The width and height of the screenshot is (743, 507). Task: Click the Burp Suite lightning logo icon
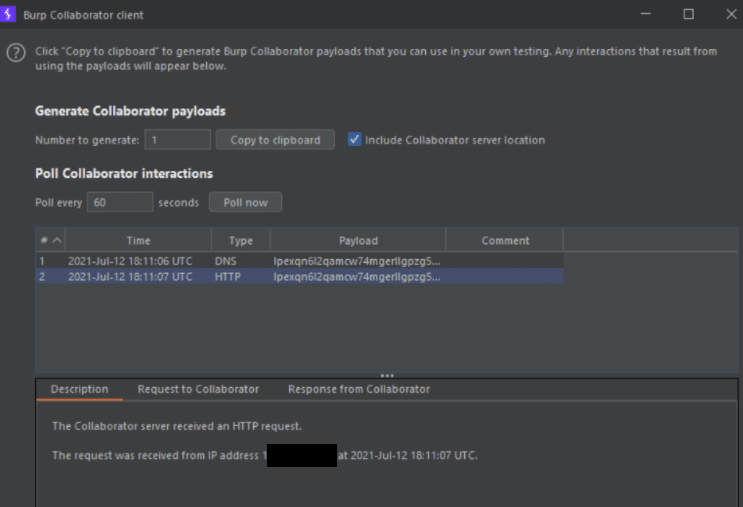[8, 14]
